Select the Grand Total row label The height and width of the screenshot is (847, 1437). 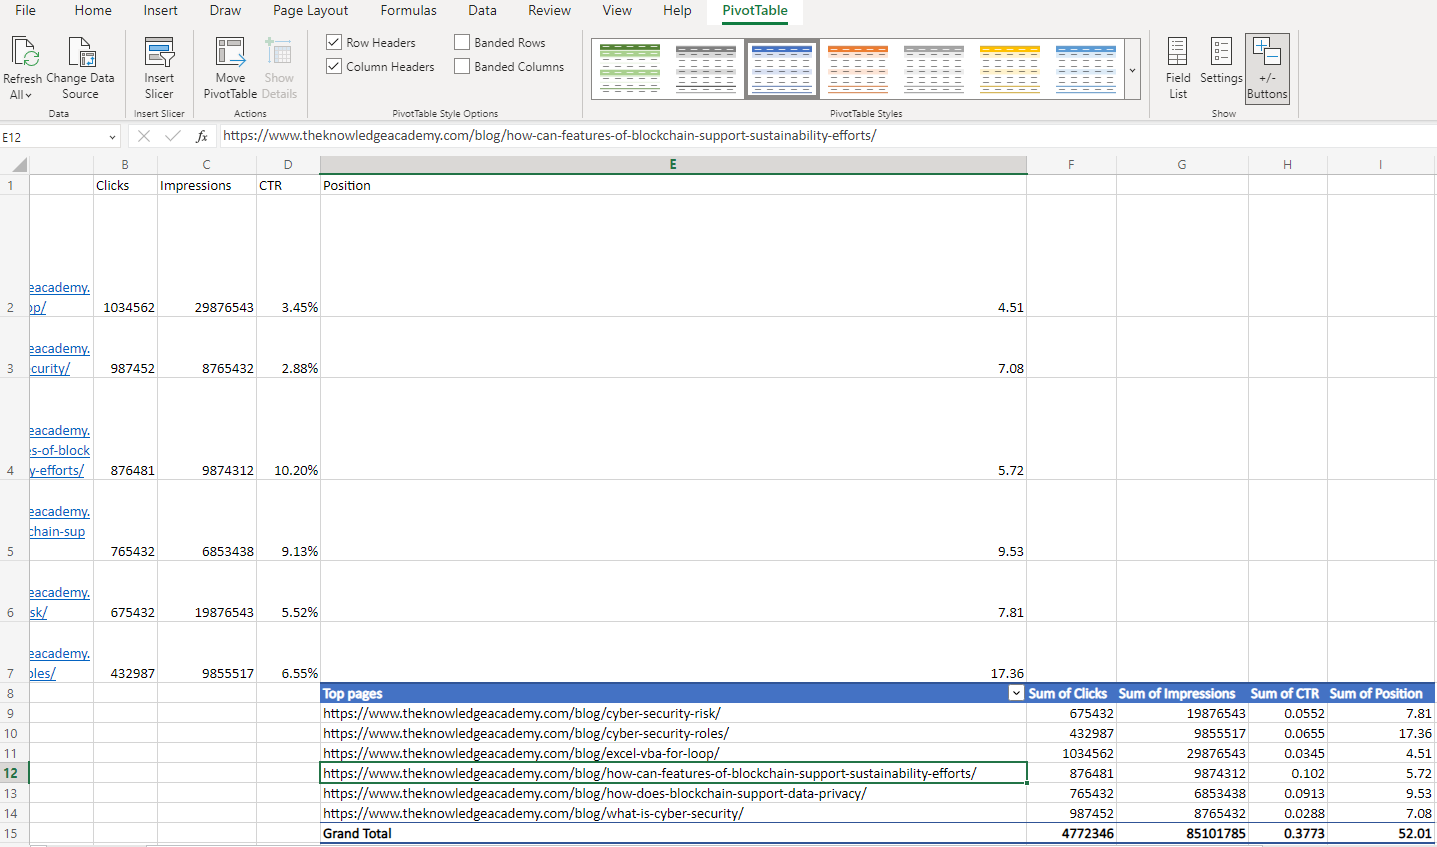[357, 833]
